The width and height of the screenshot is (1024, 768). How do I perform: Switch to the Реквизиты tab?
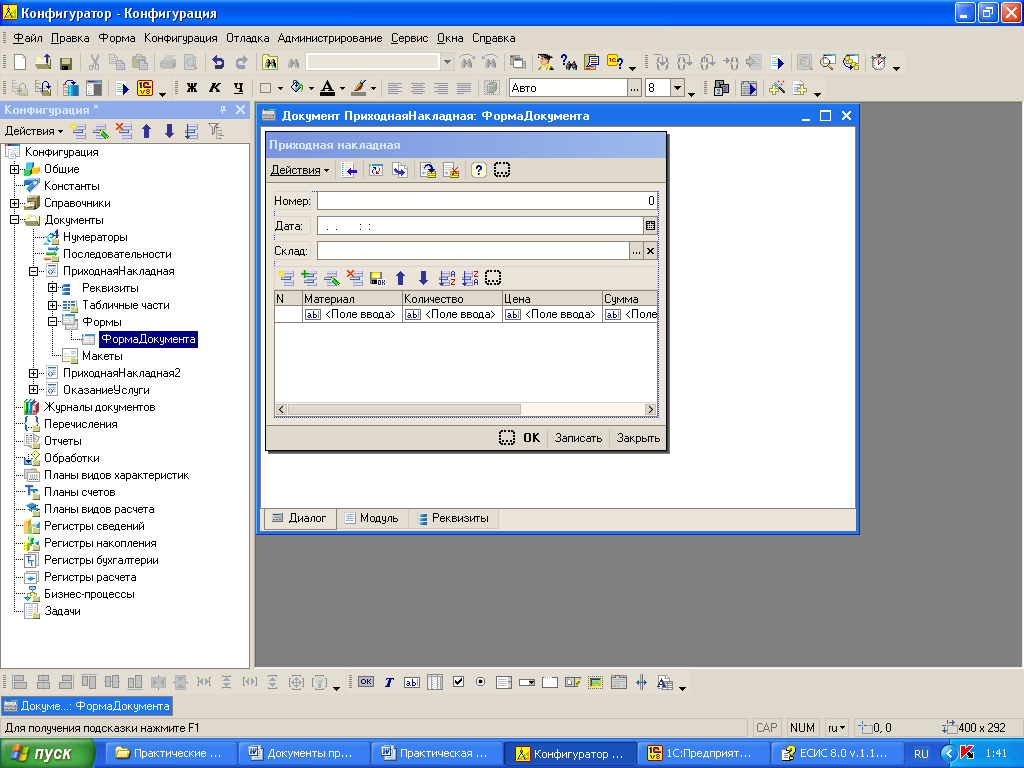coord(453,518)
